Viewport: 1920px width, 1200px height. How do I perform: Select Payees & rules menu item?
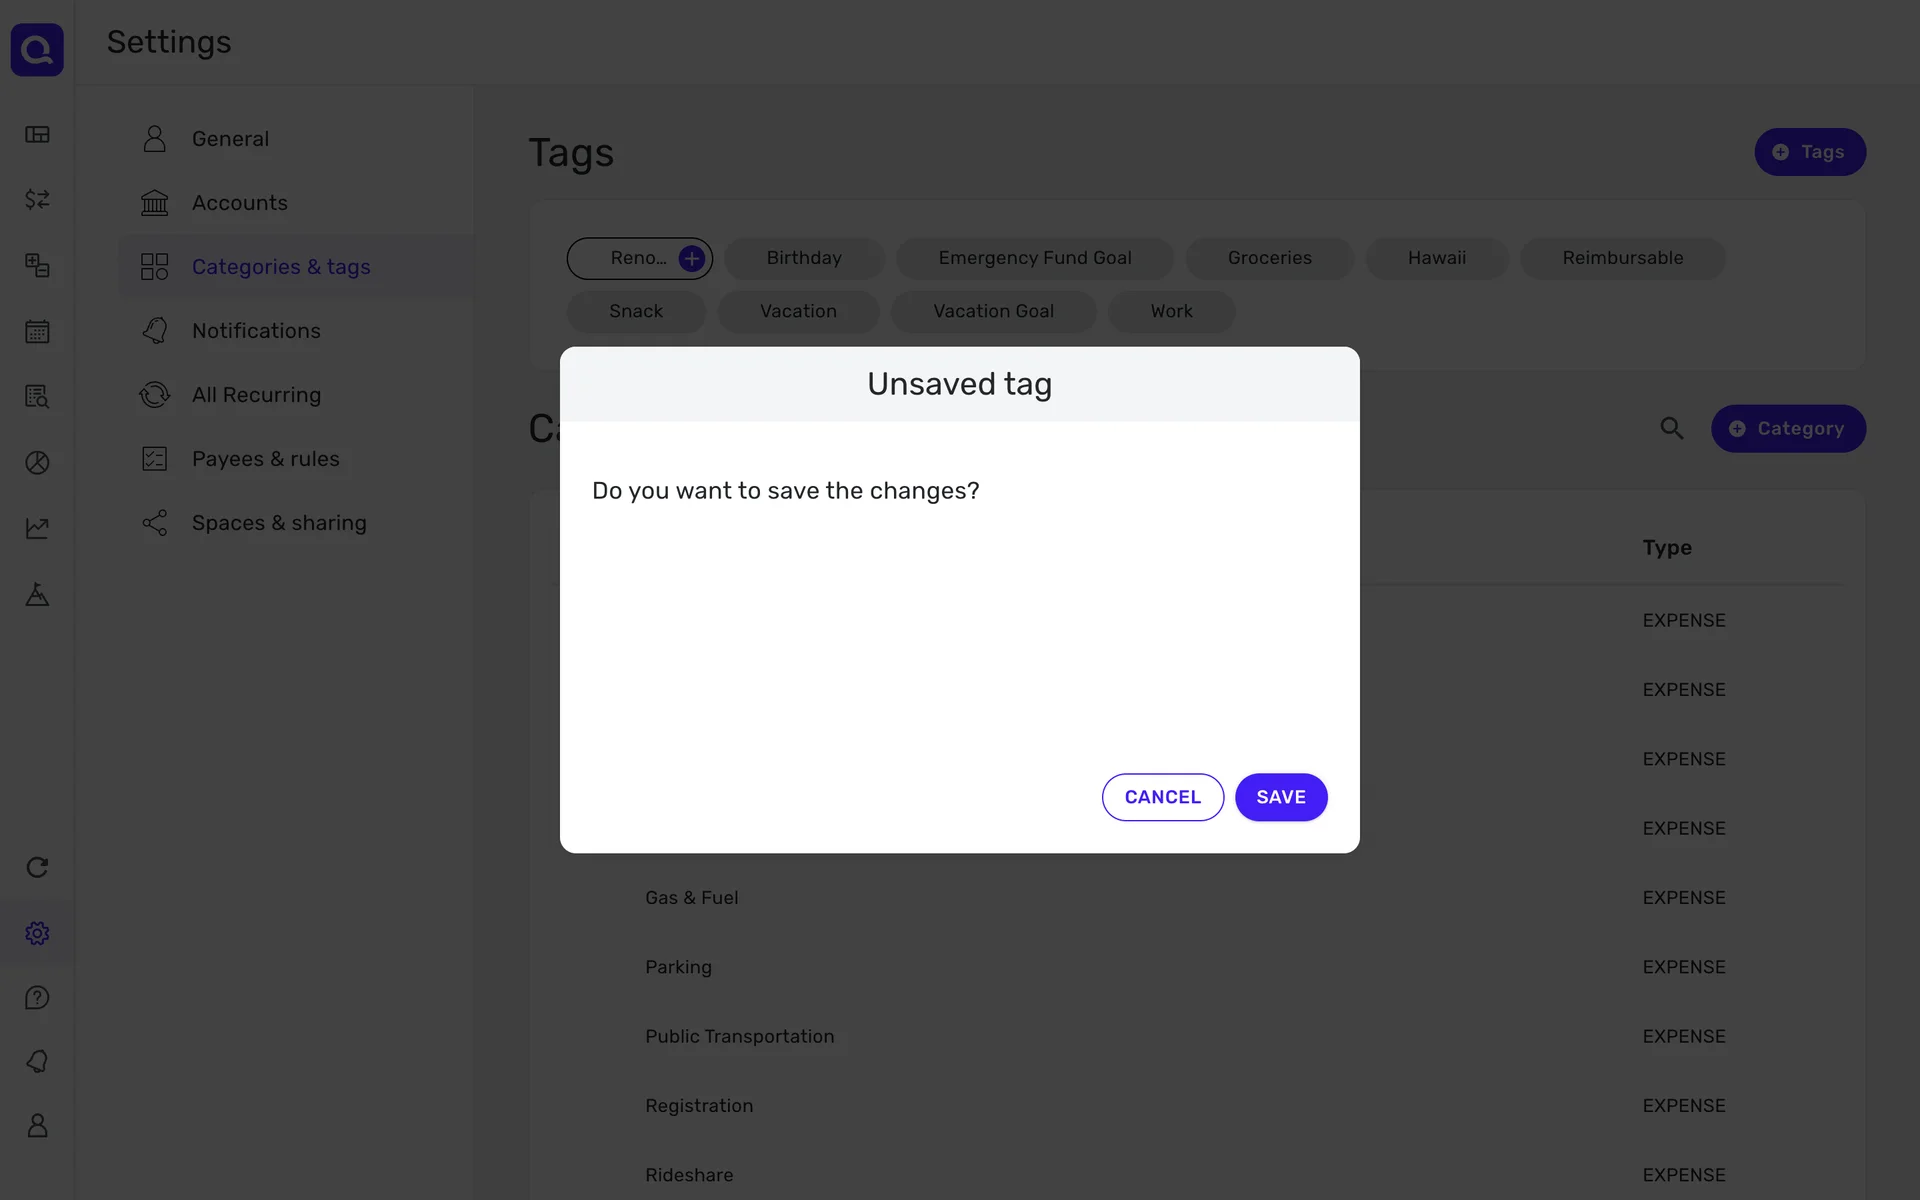tap(265, 459)
